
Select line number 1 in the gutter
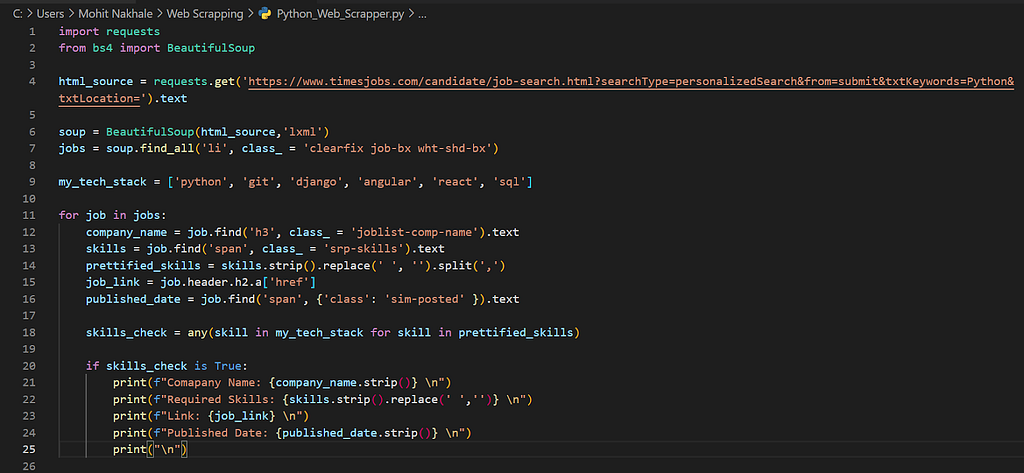33,31
